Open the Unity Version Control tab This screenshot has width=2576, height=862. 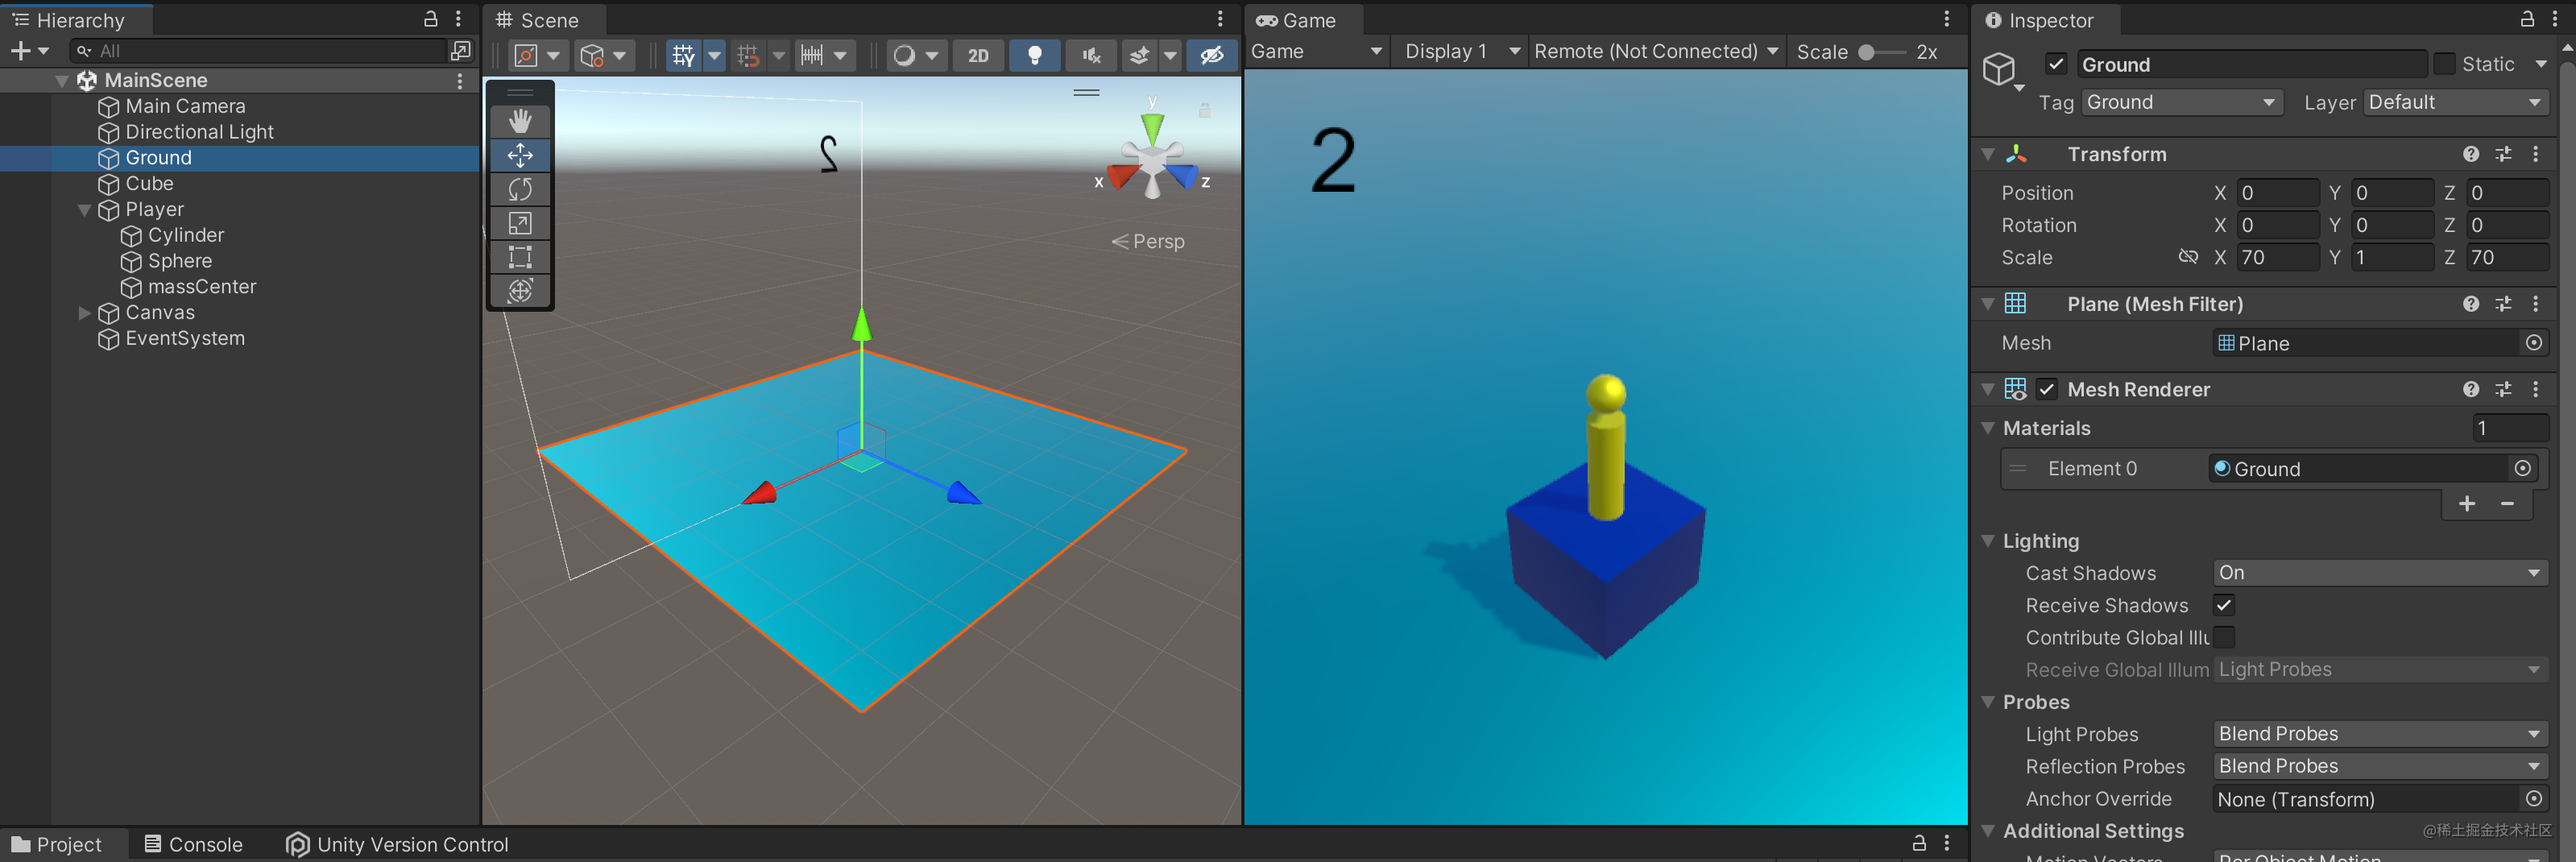pos(397,845)
